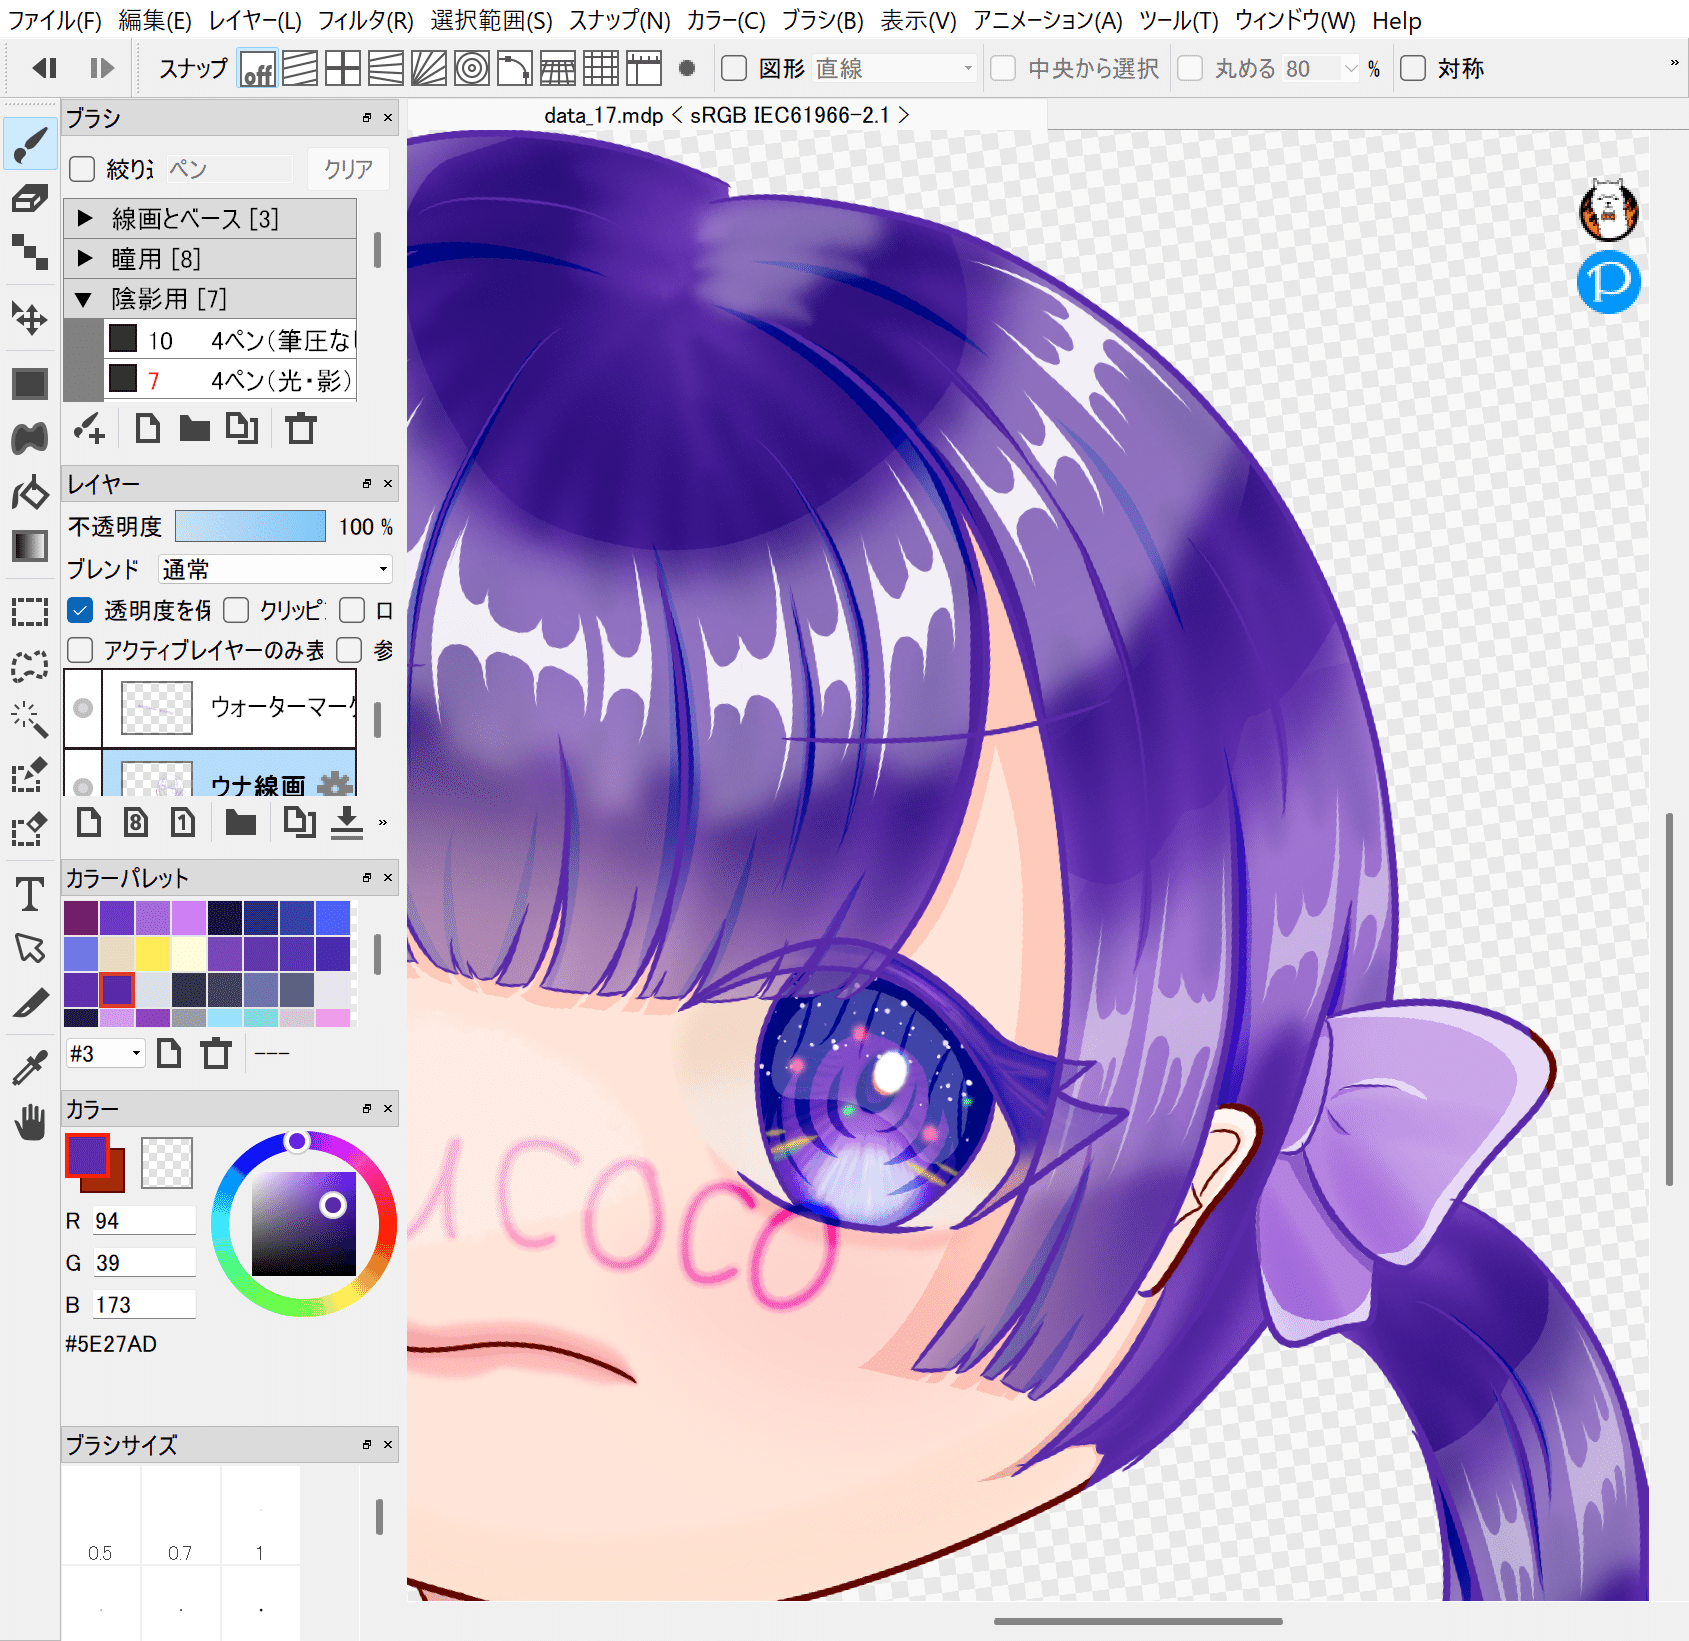
Task: Toggle the クリッピング checkbox
Action: [236, 610]
